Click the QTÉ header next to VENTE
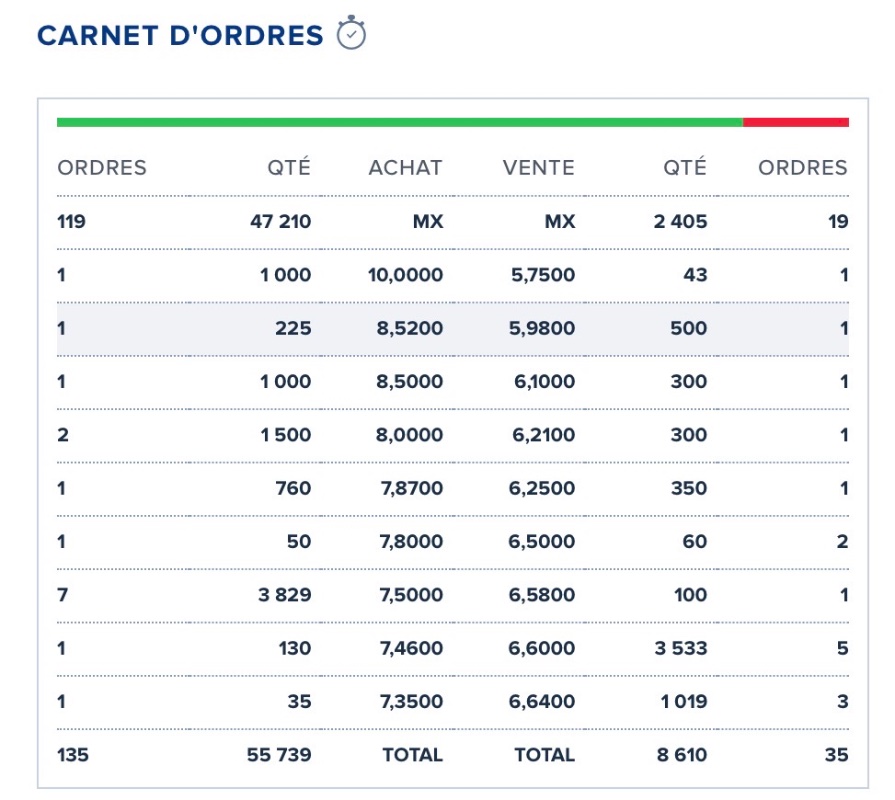The image size is (895, 800). [x=685, y=168]
